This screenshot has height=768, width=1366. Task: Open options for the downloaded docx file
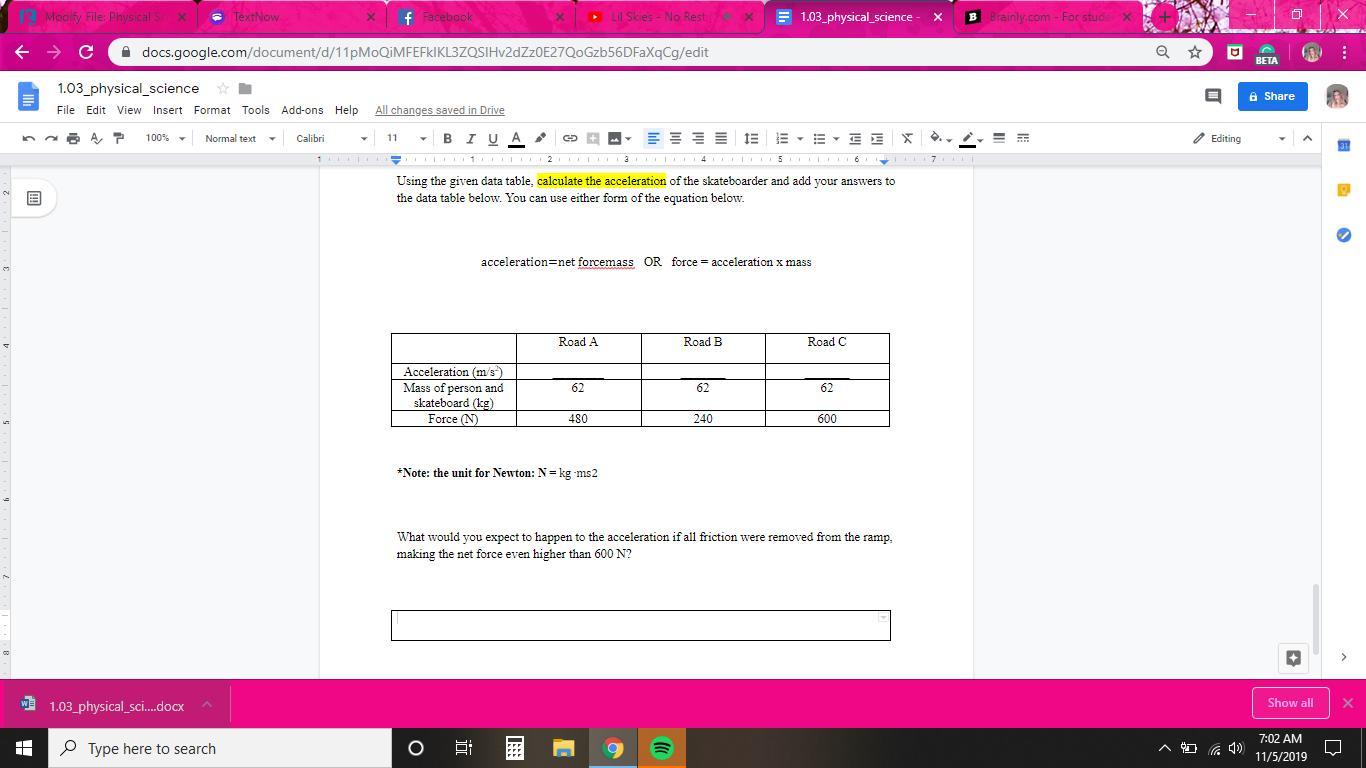(x=207, y=705)
